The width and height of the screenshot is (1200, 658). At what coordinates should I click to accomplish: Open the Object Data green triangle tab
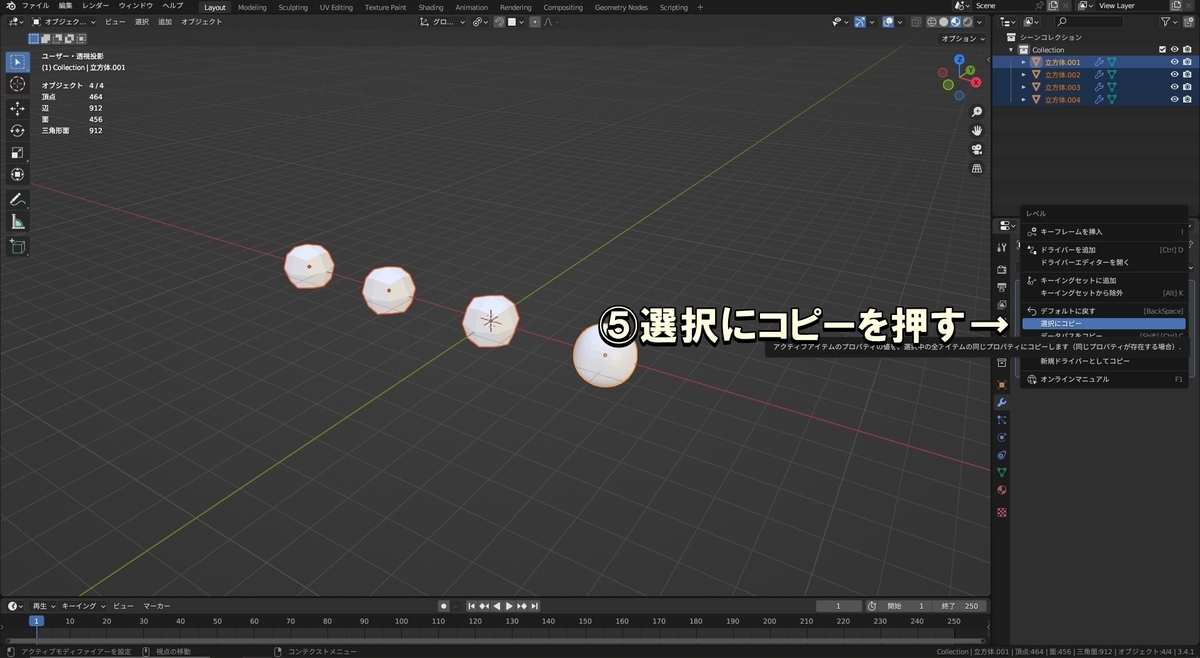[x=1001, y=472]
